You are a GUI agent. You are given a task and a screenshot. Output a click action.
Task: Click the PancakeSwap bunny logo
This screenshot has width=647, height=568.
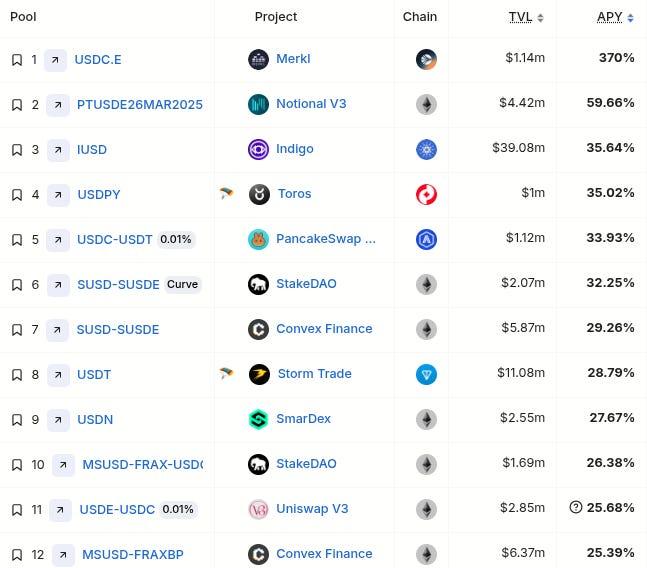pyautogui.click(x=259, y=239)
